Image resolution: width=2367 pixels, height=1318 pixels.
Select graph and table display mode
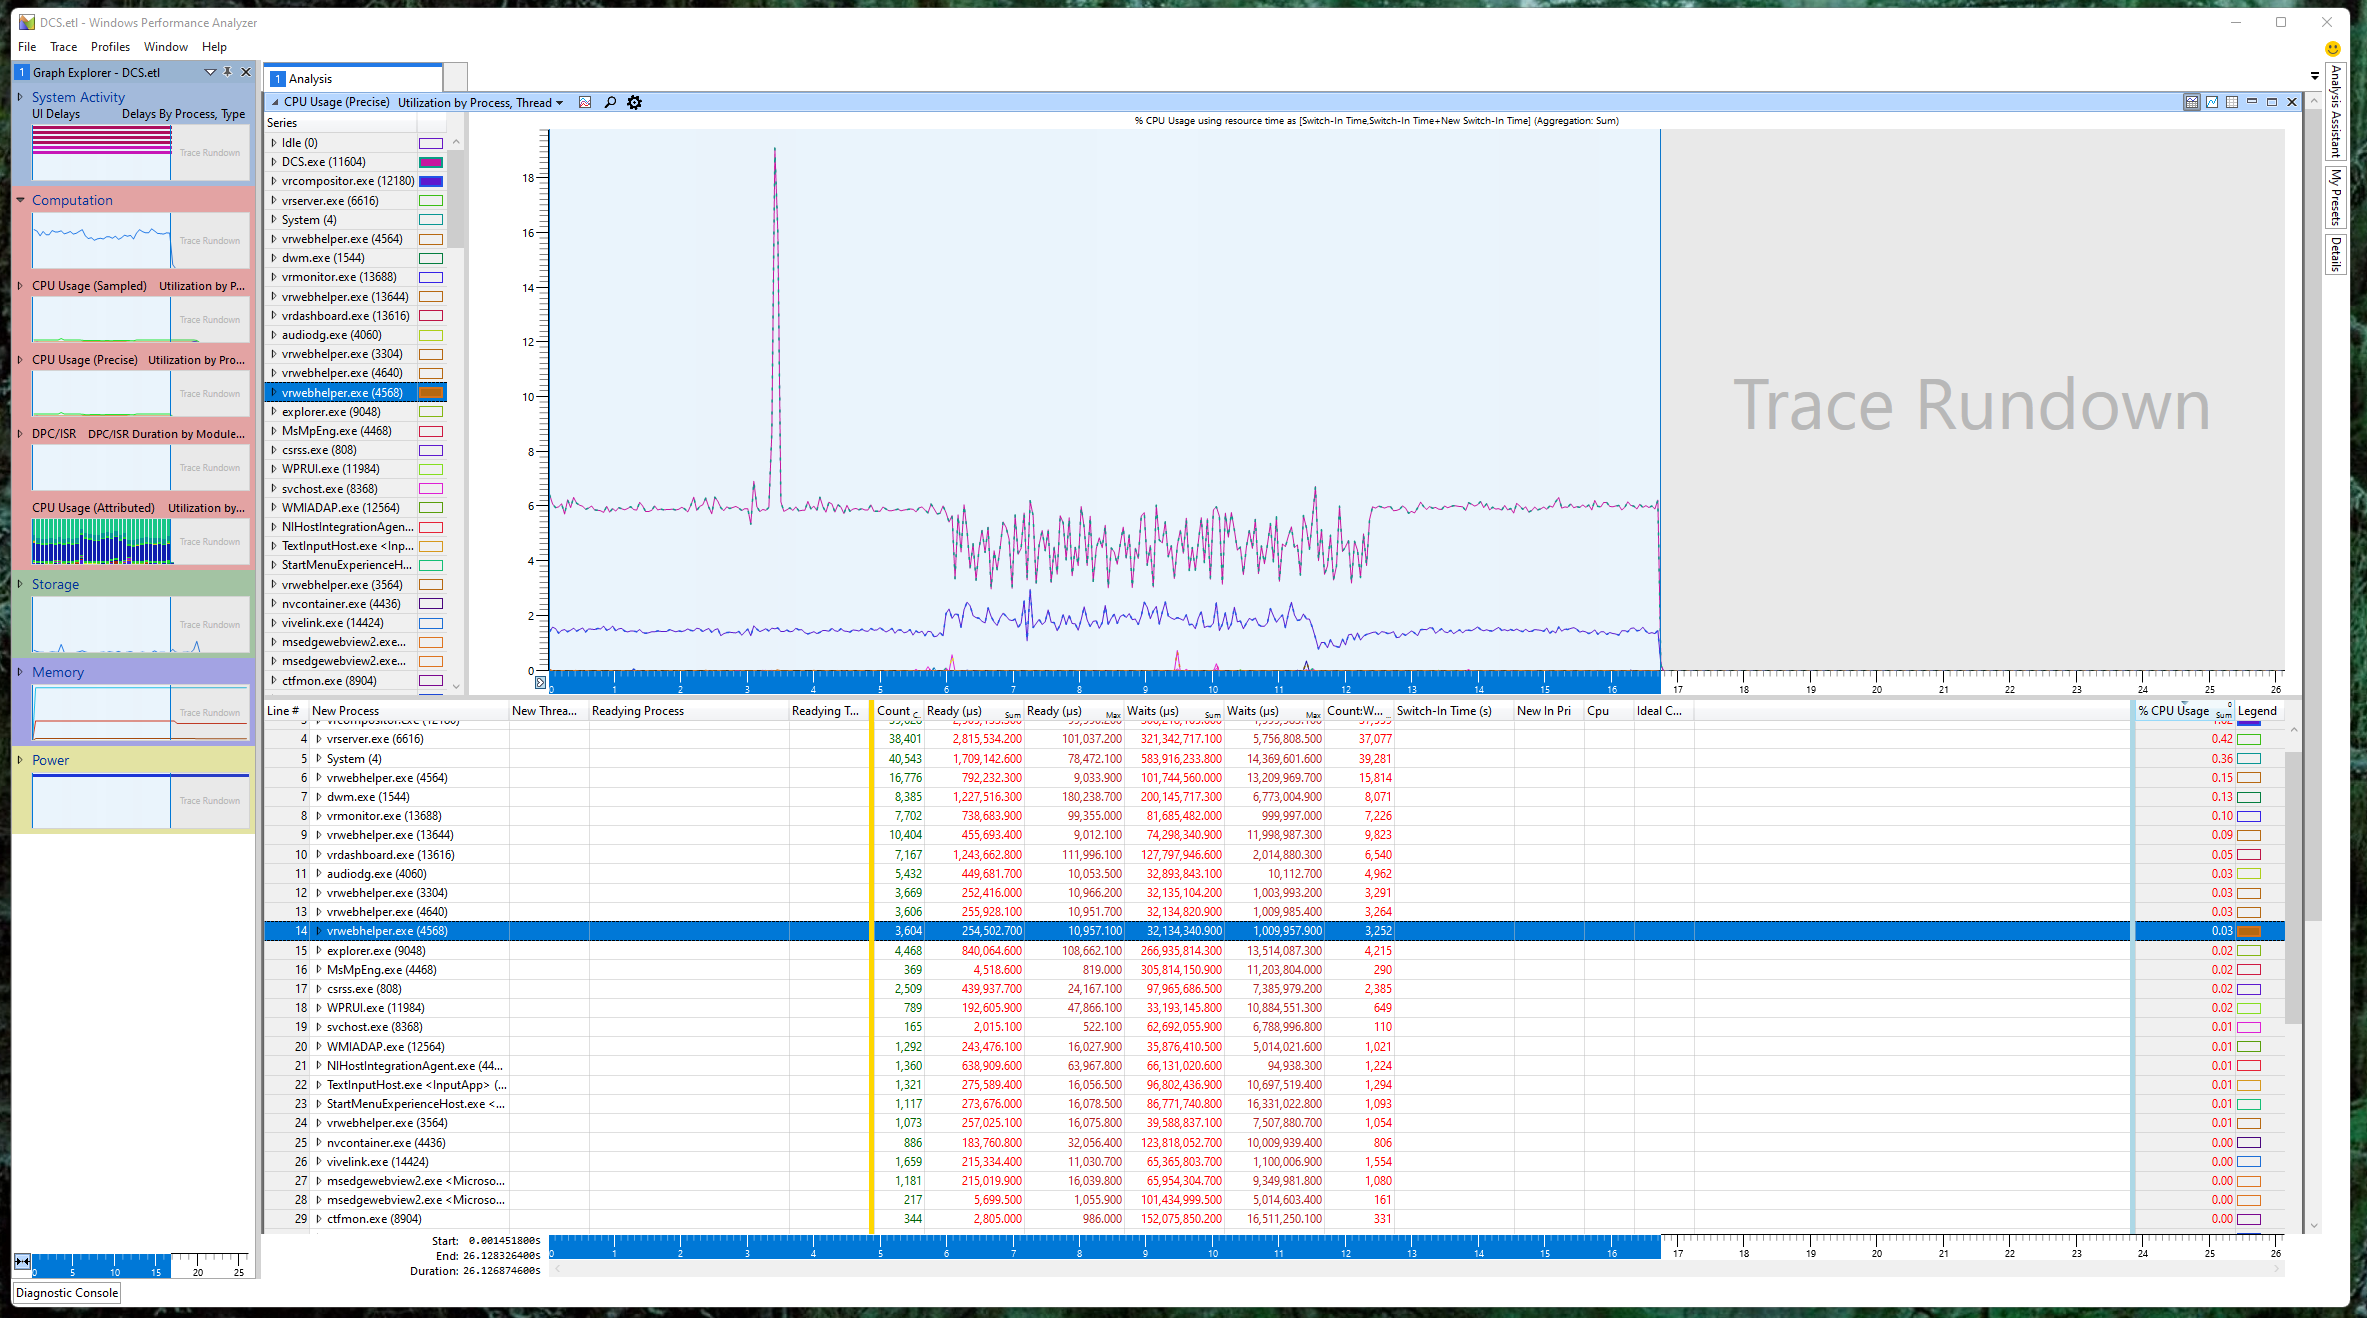(x=2191, y=102)
